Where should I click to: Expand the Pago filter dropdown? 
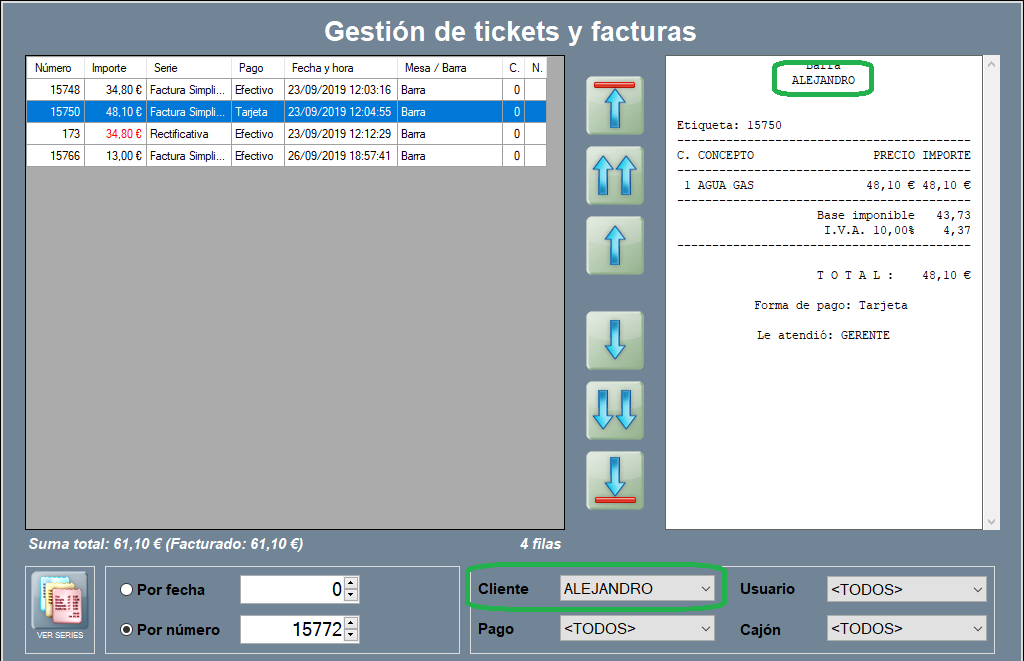pos(637,629)
